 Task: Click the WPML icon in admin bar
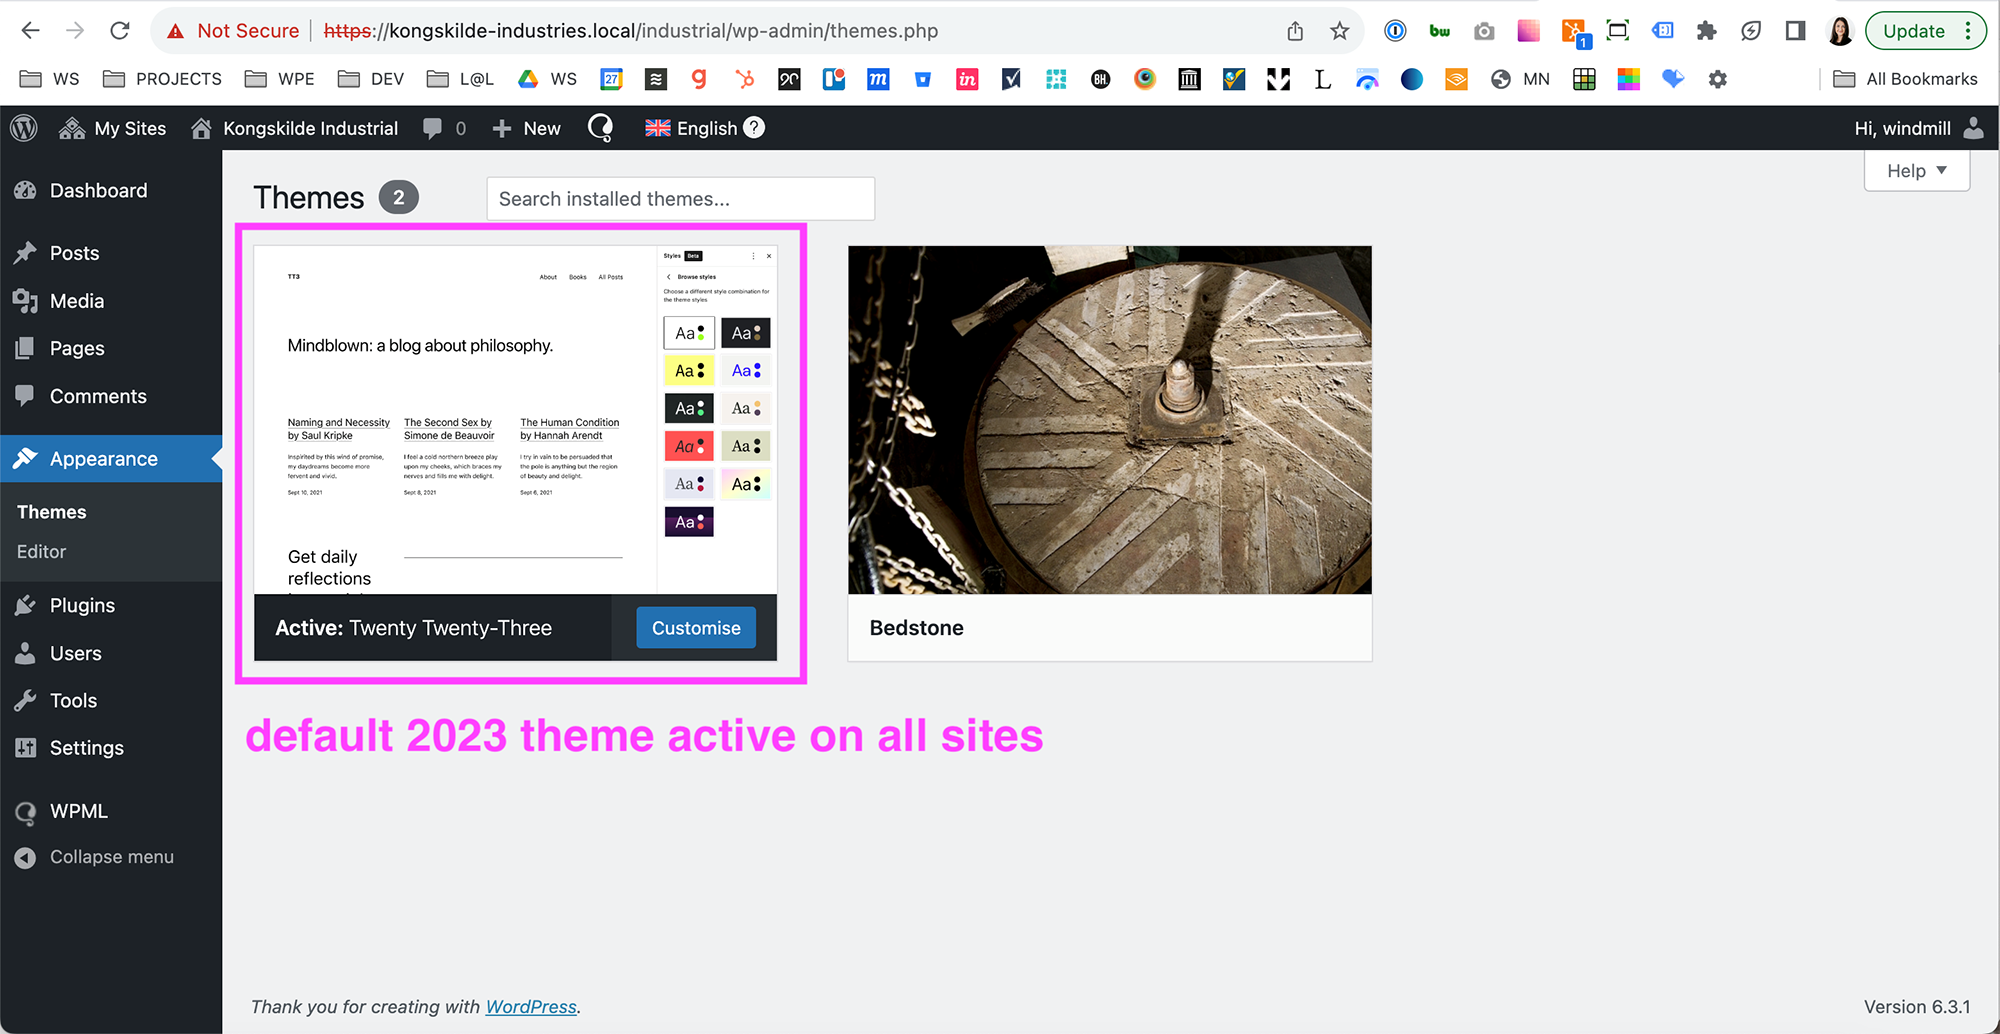(x=600, y=128)
